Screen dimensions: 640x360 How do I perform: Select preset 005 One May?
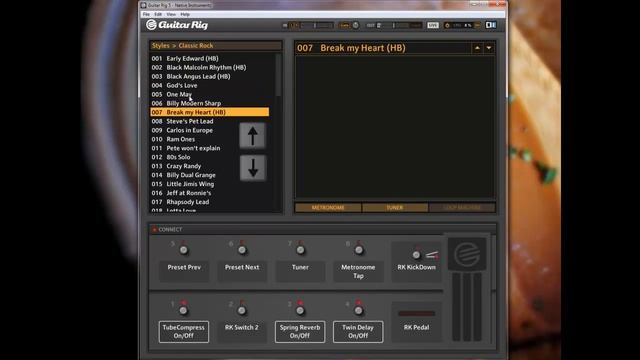pyautogui.click(x=210, y=94)
